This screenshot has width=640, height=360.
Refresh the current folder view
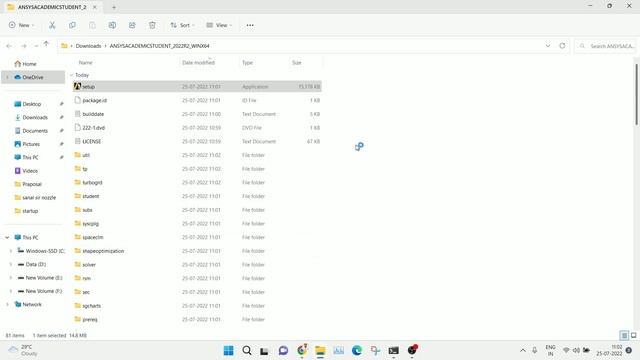tap(562, 46)
